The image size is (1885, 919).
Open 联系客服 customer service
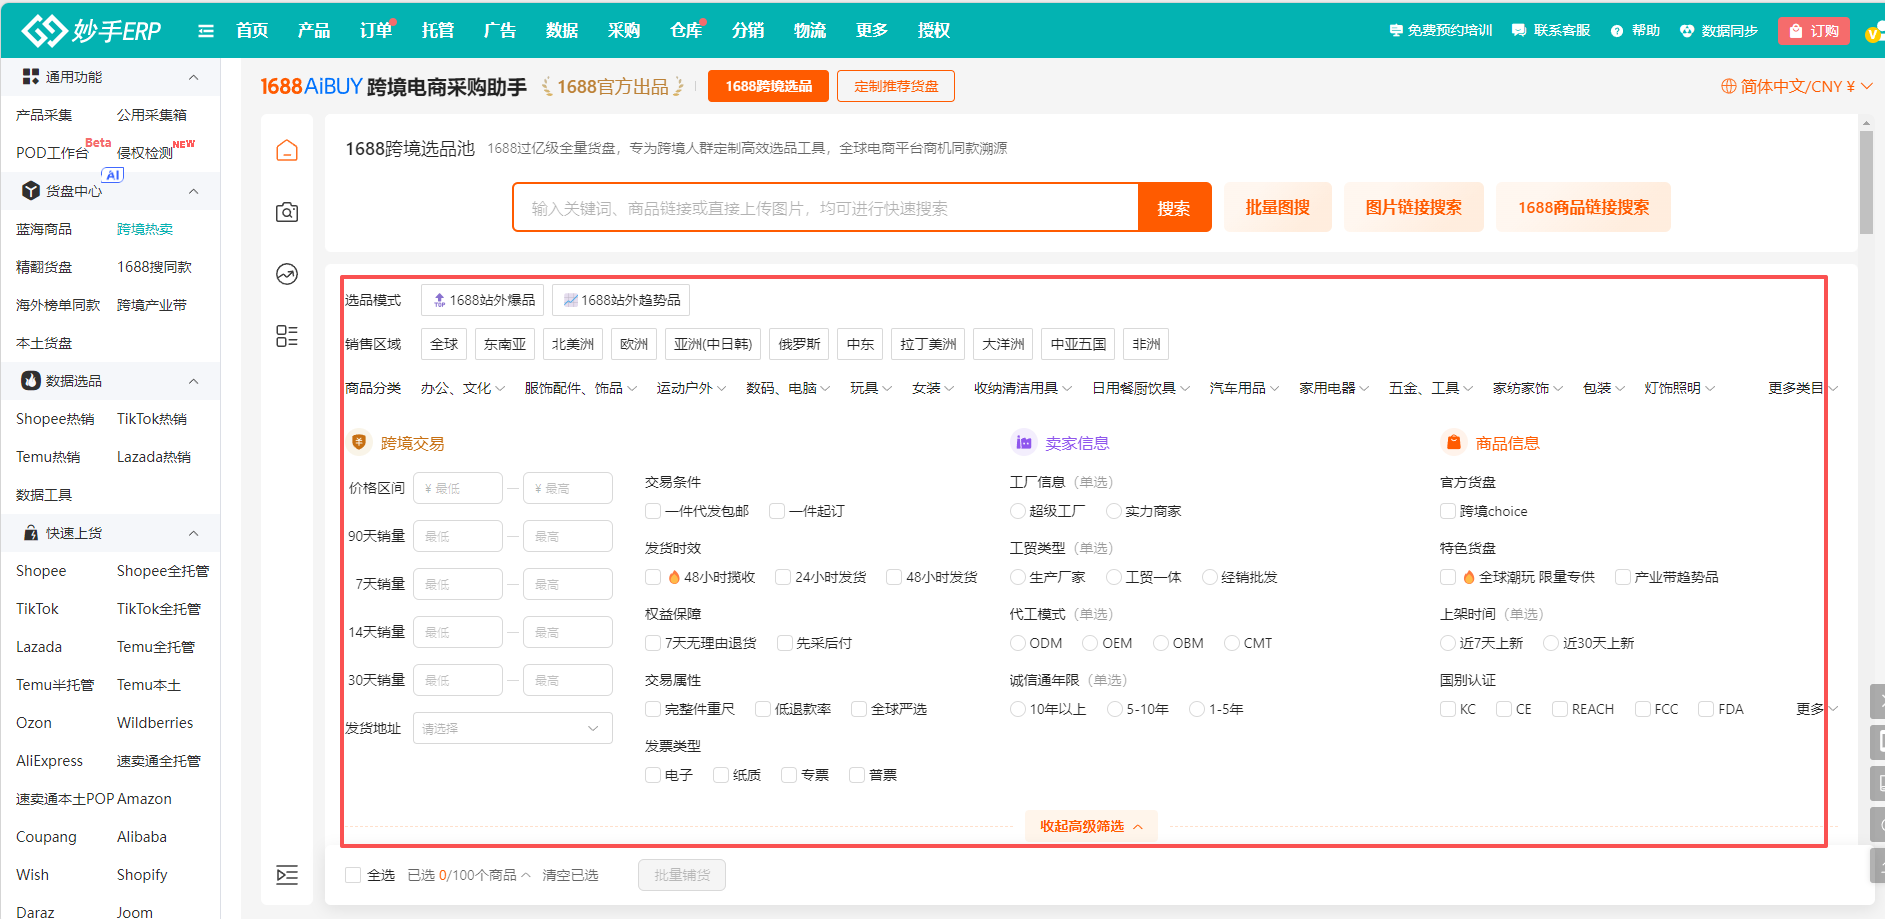pos(1551,31)
